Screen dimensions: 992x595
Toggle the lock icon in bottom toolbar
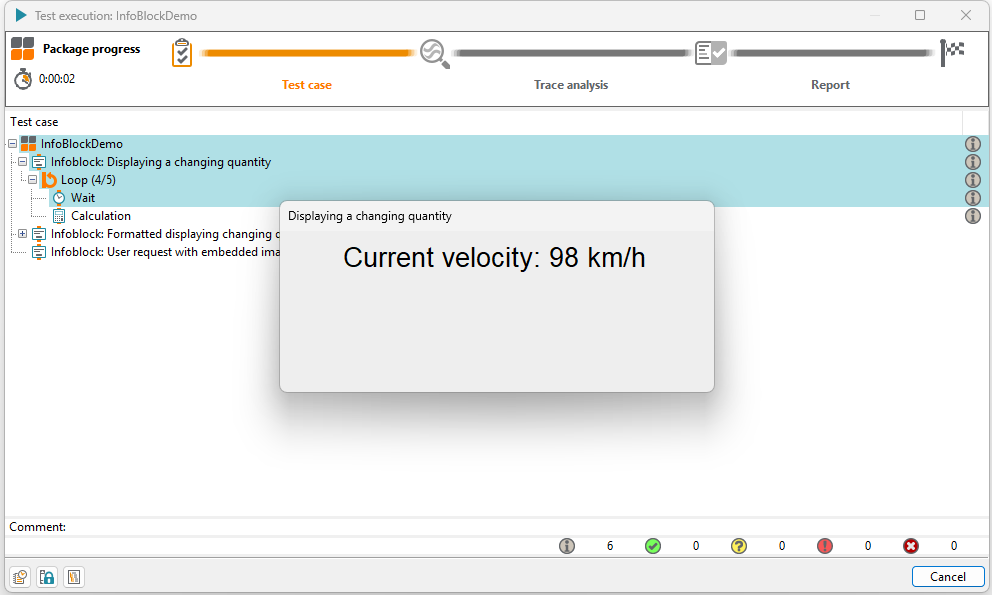(x=47, y=577)
